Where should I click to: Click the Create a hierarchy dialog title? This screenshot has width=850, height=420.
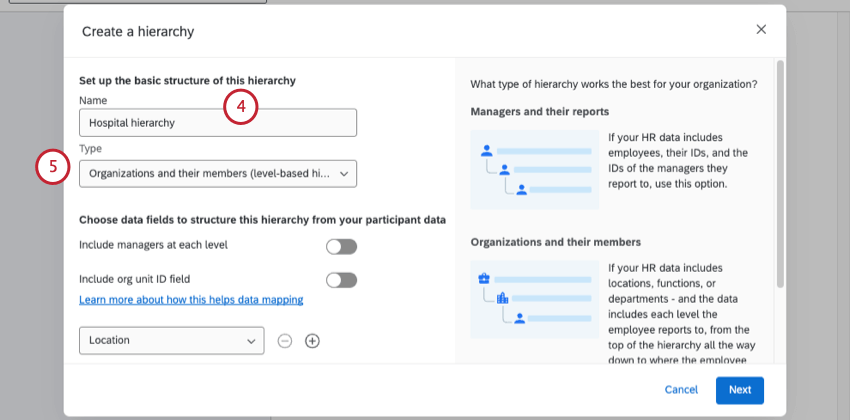137,32
